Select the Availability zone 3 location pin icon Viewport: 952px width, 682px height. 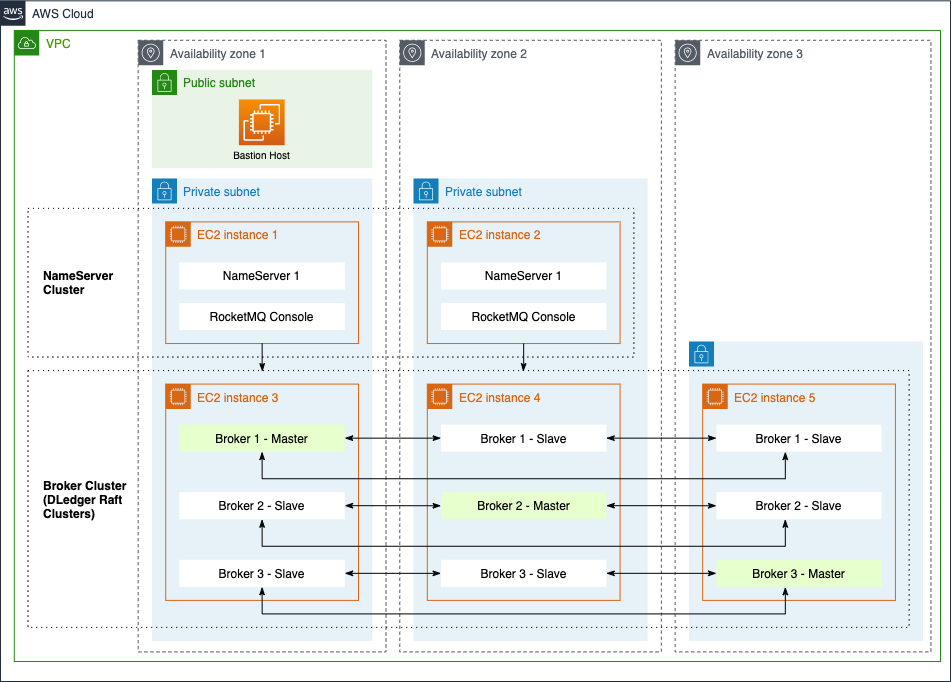(x=688, y=53)
